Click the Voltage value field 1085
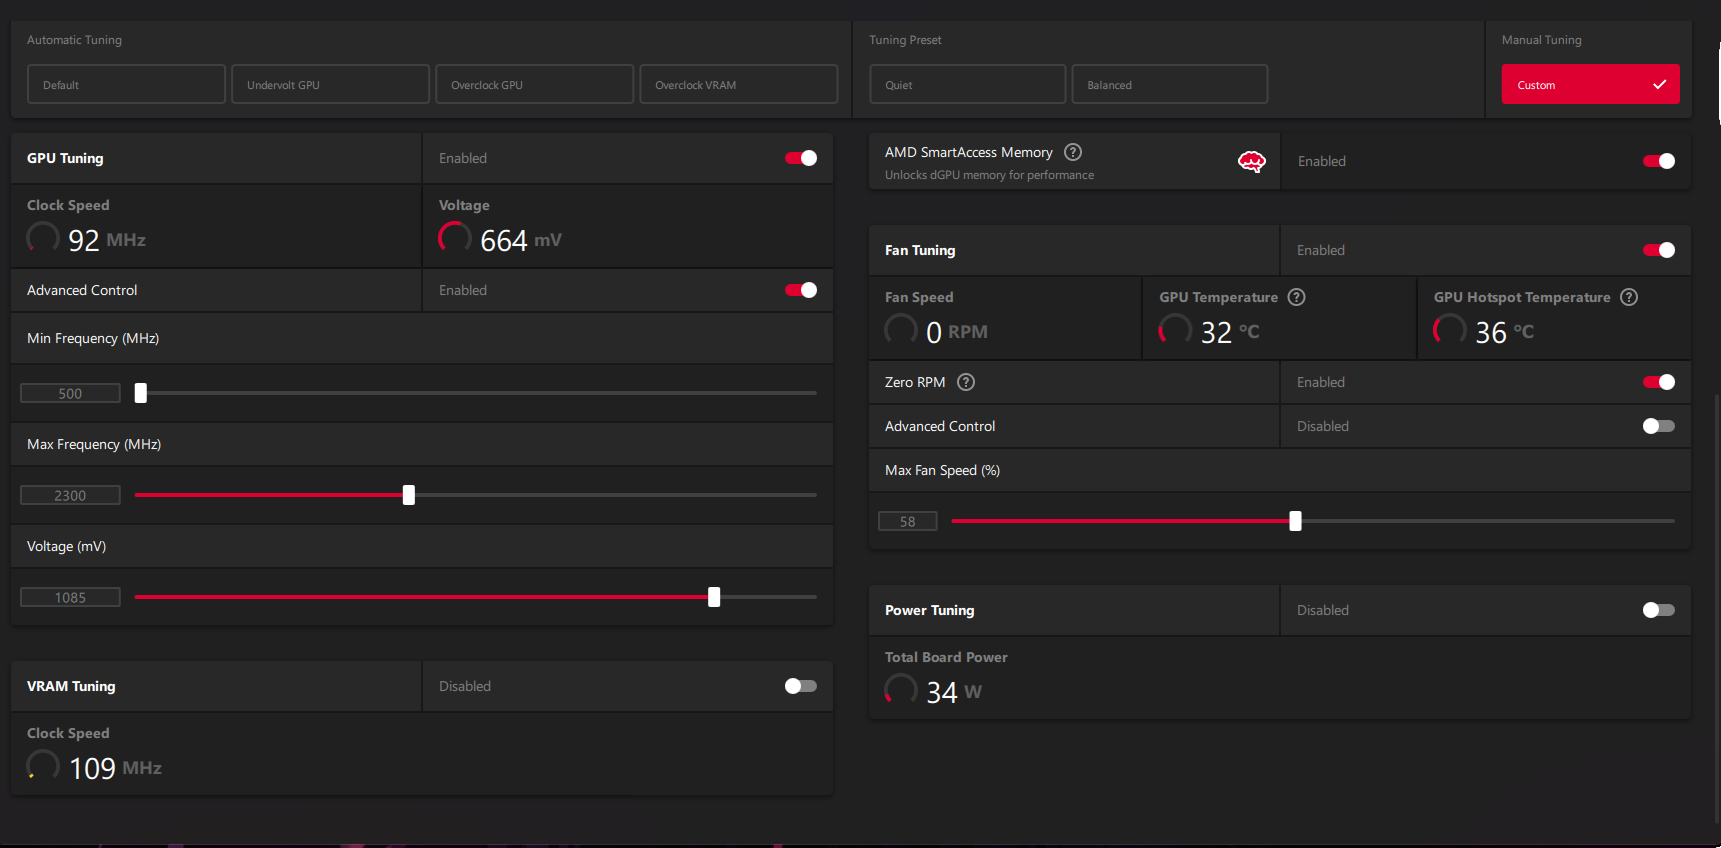The image size is (1721, 848). [70, 597]
